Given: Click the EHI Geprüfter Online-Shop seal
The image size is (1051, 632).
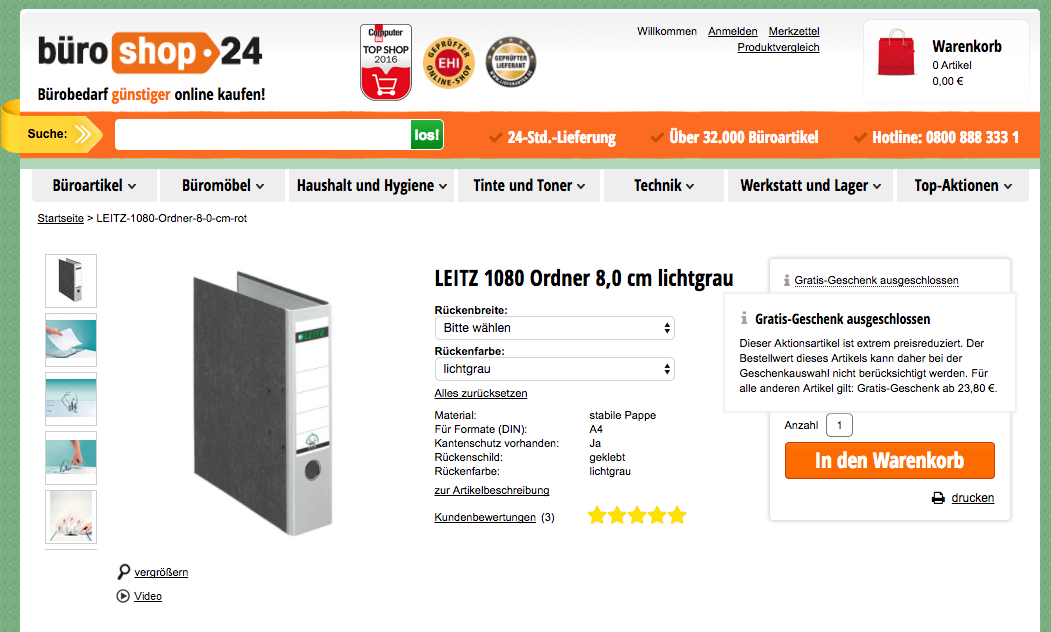Looking at the screenshot, I should click(448, 63).
